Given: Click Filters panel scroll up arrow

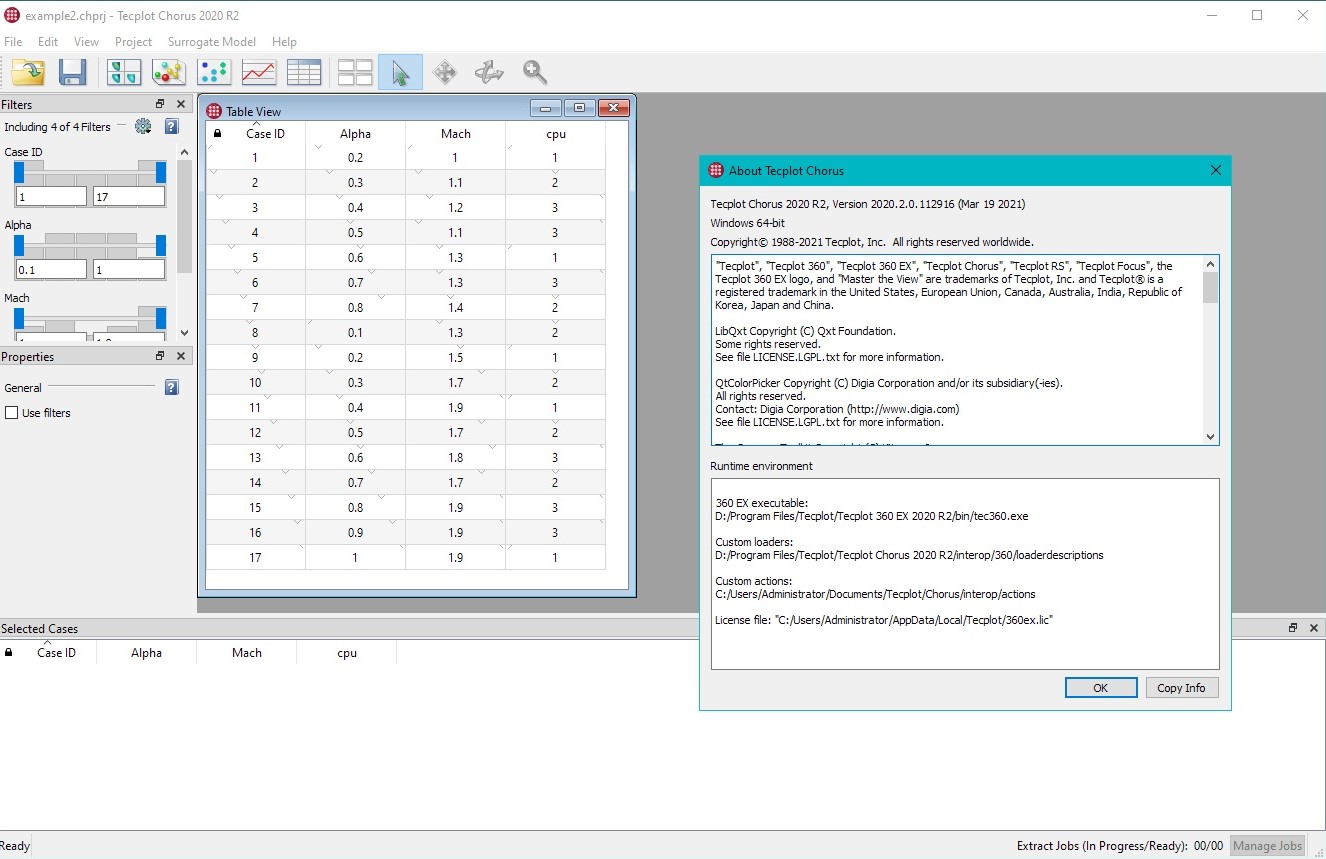Looking at the screenshot, I should [x=184, y=152].
